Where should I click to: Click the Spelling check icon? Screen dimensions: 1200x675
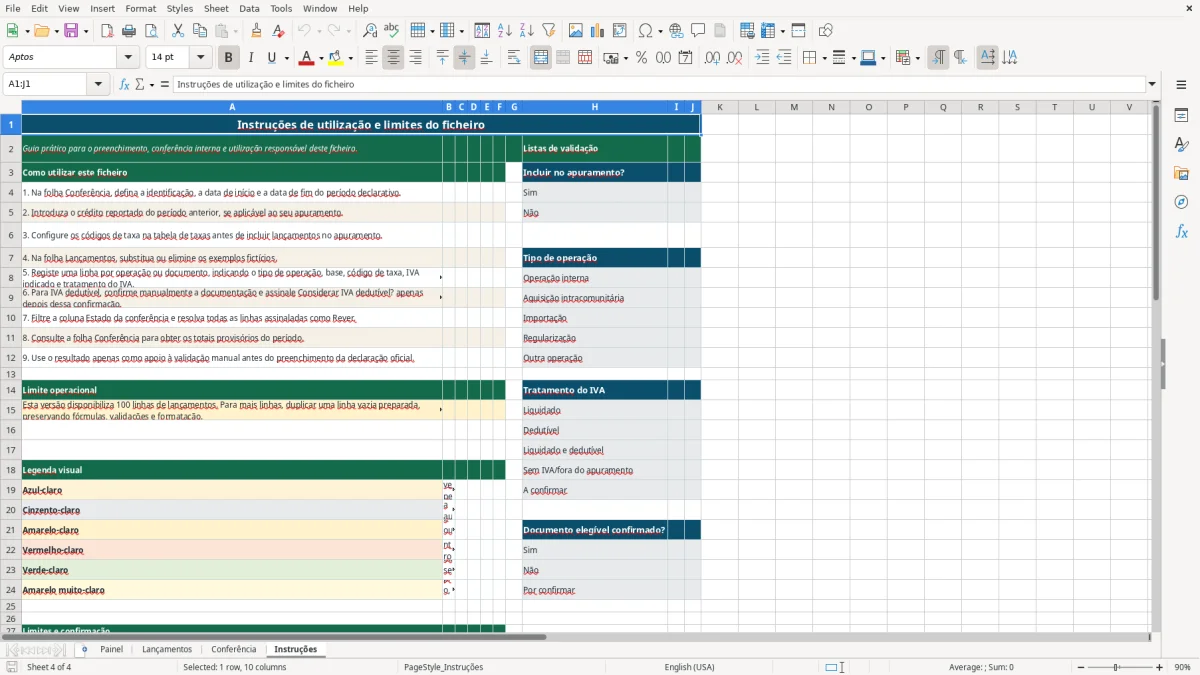pyautogui.click(x=392, y=31)
